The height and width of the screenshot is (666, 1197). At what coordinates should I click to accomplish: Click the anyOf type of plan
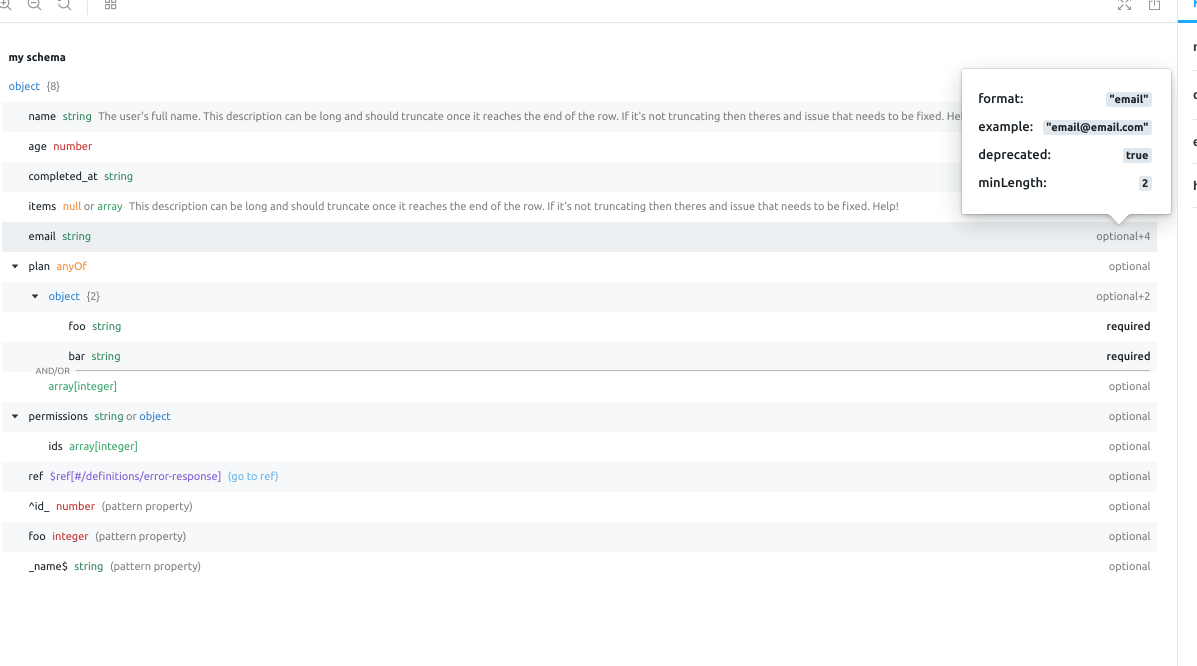72,267
